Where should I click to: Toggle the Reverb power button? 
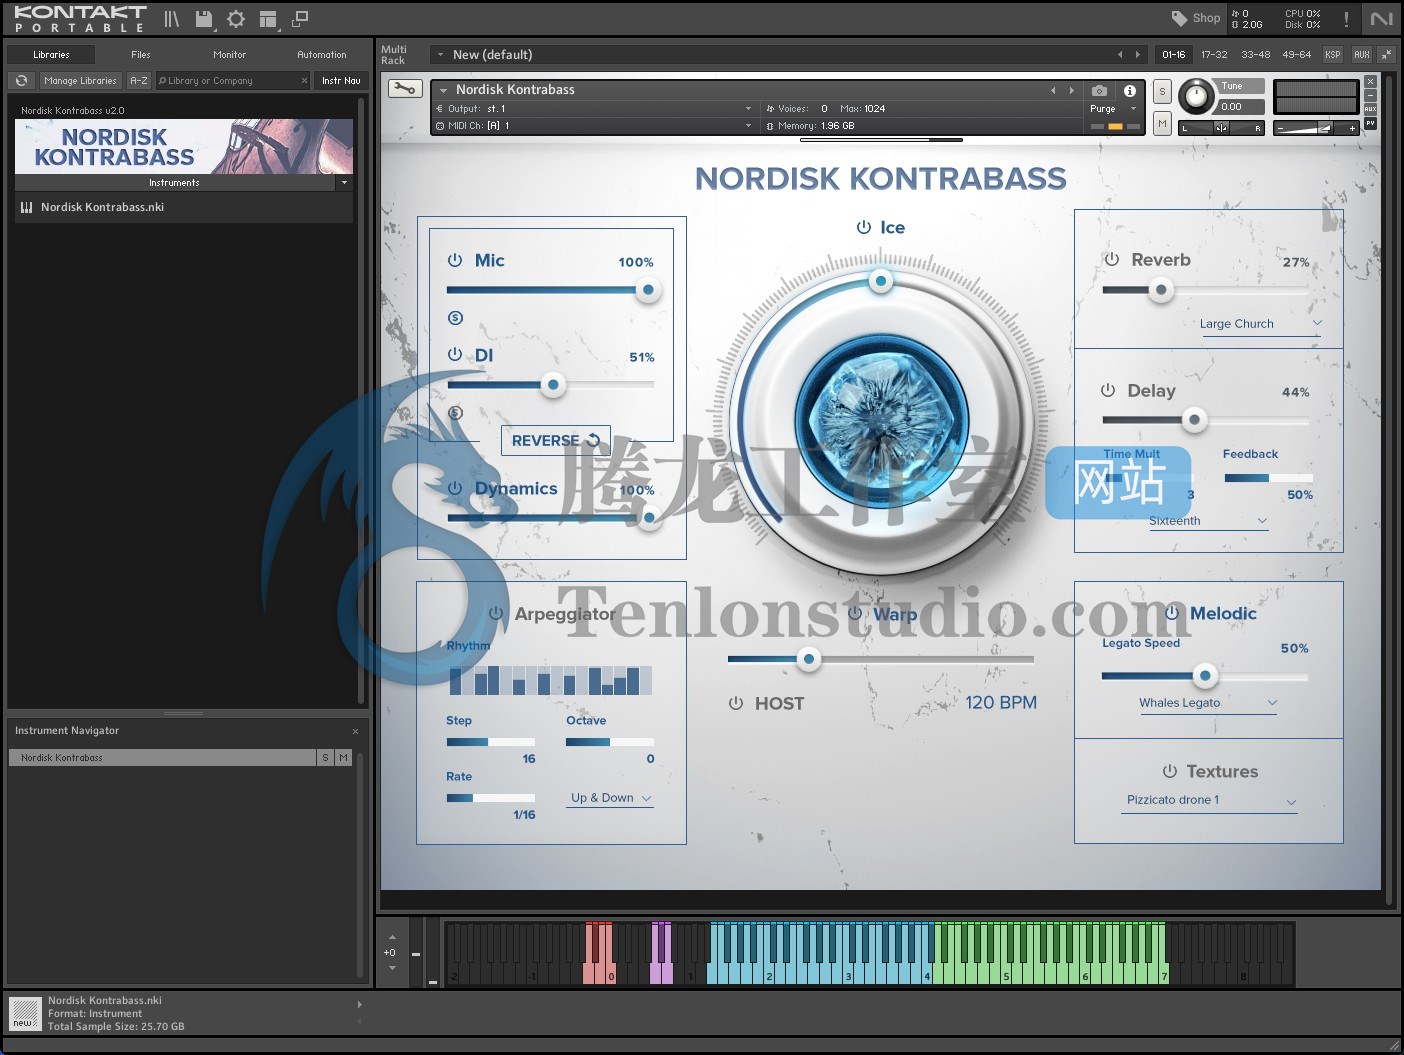coord(1111,259)
